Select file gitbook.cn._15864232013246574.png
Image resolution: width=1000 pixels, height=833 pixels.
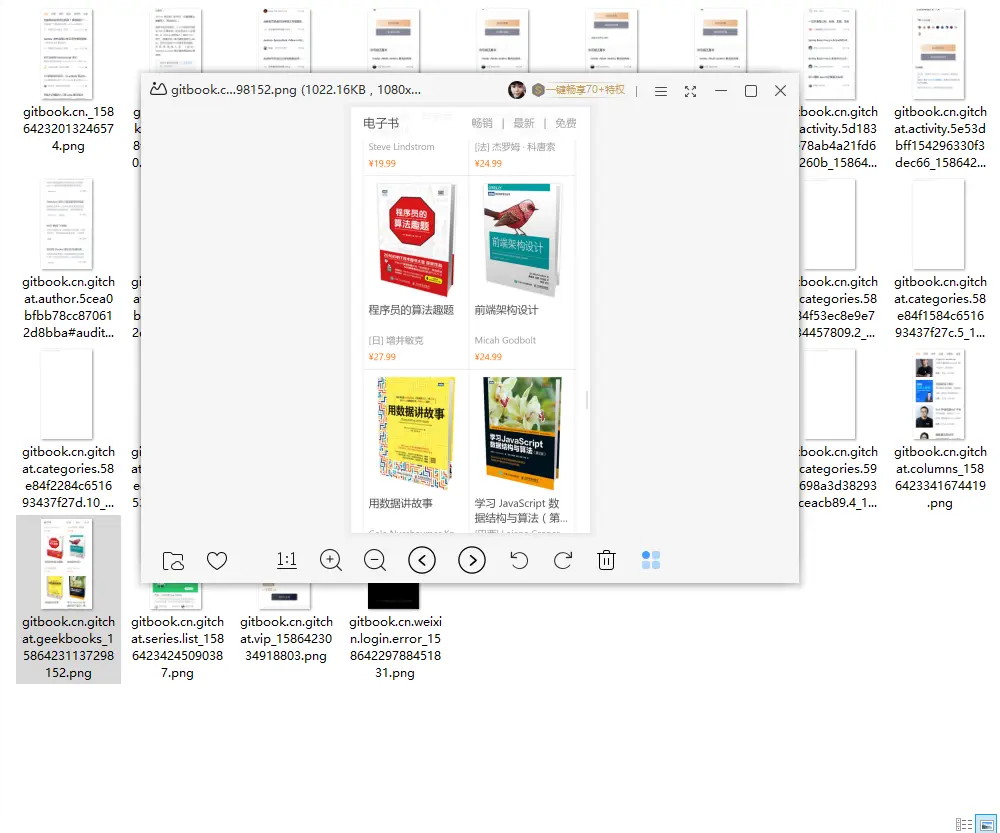pyautogui.click(x=68, y=129)
